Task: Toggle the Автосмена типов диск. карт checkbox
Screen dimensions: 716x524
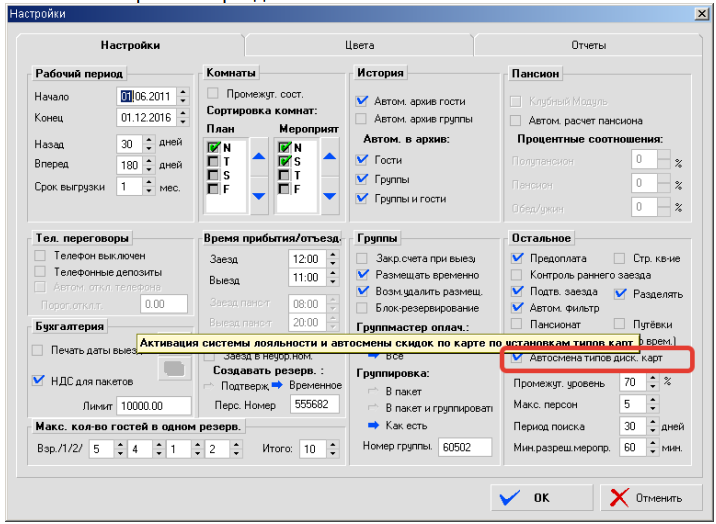Action: pyautogui.click(x=517, y=358)
